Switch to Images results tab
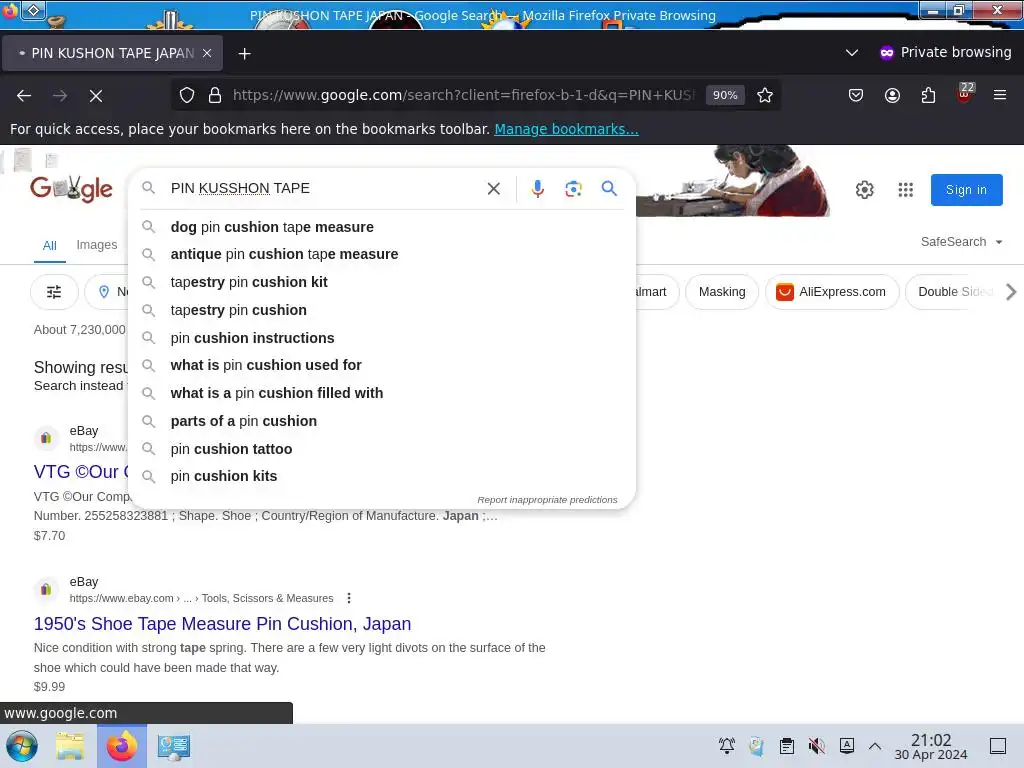Image resolution: width=1024 pixels, height=768 pixels. 97,245
